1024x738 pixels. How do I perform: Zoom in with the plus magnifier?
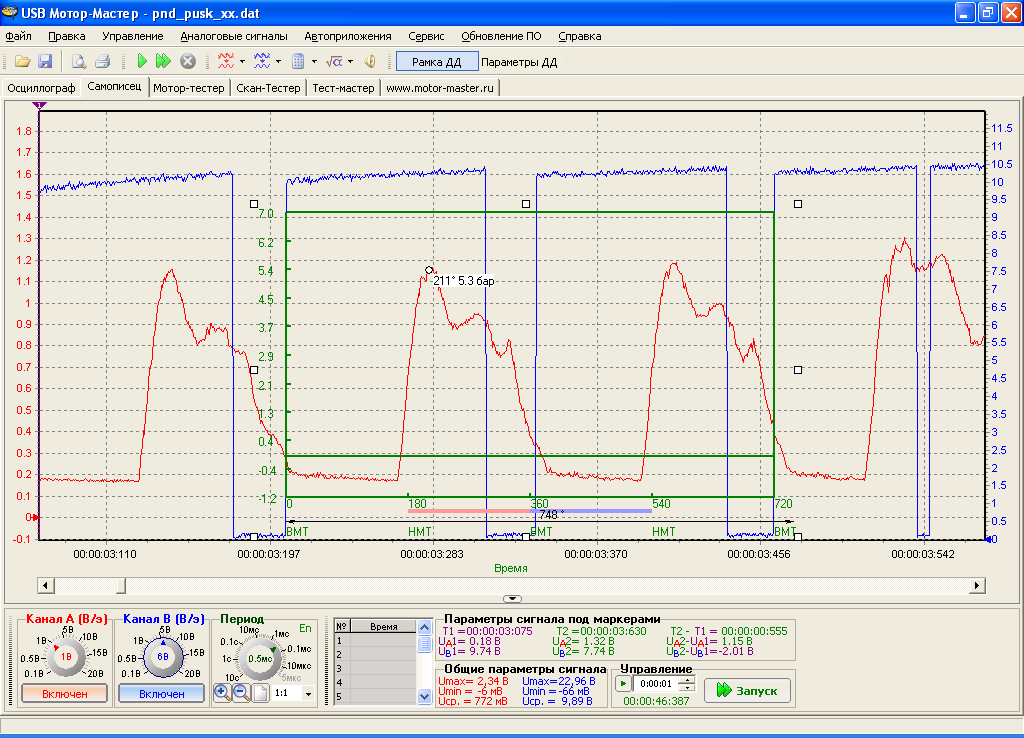tap(222, 693)
